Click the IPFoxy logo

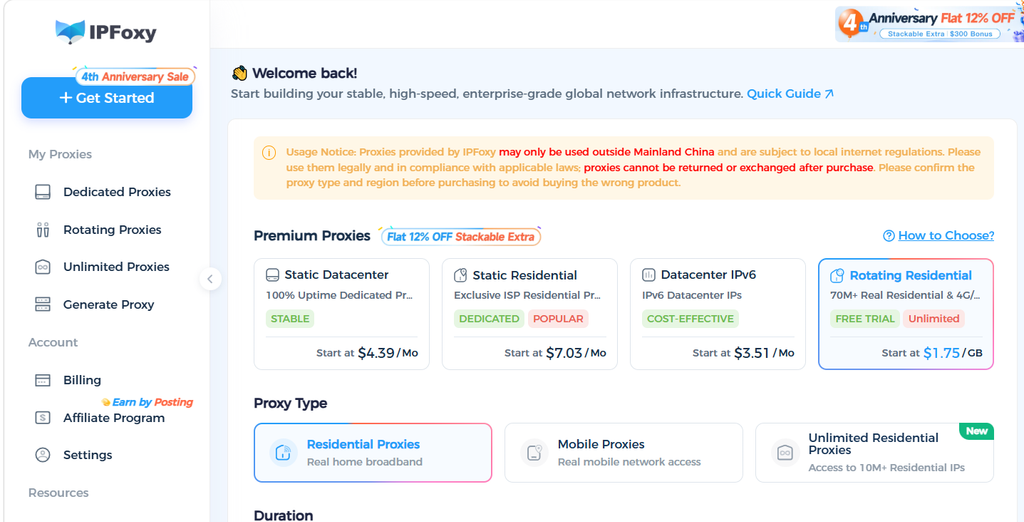[x=106, y=32]
